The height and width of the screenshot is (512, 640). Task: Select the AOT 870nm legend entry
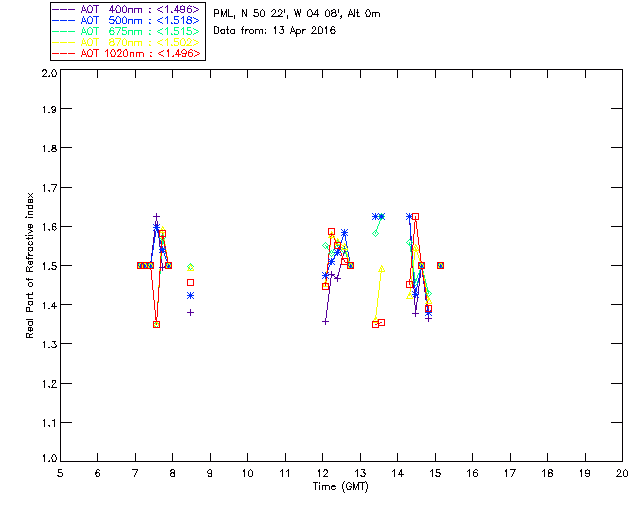click(128, 42)
